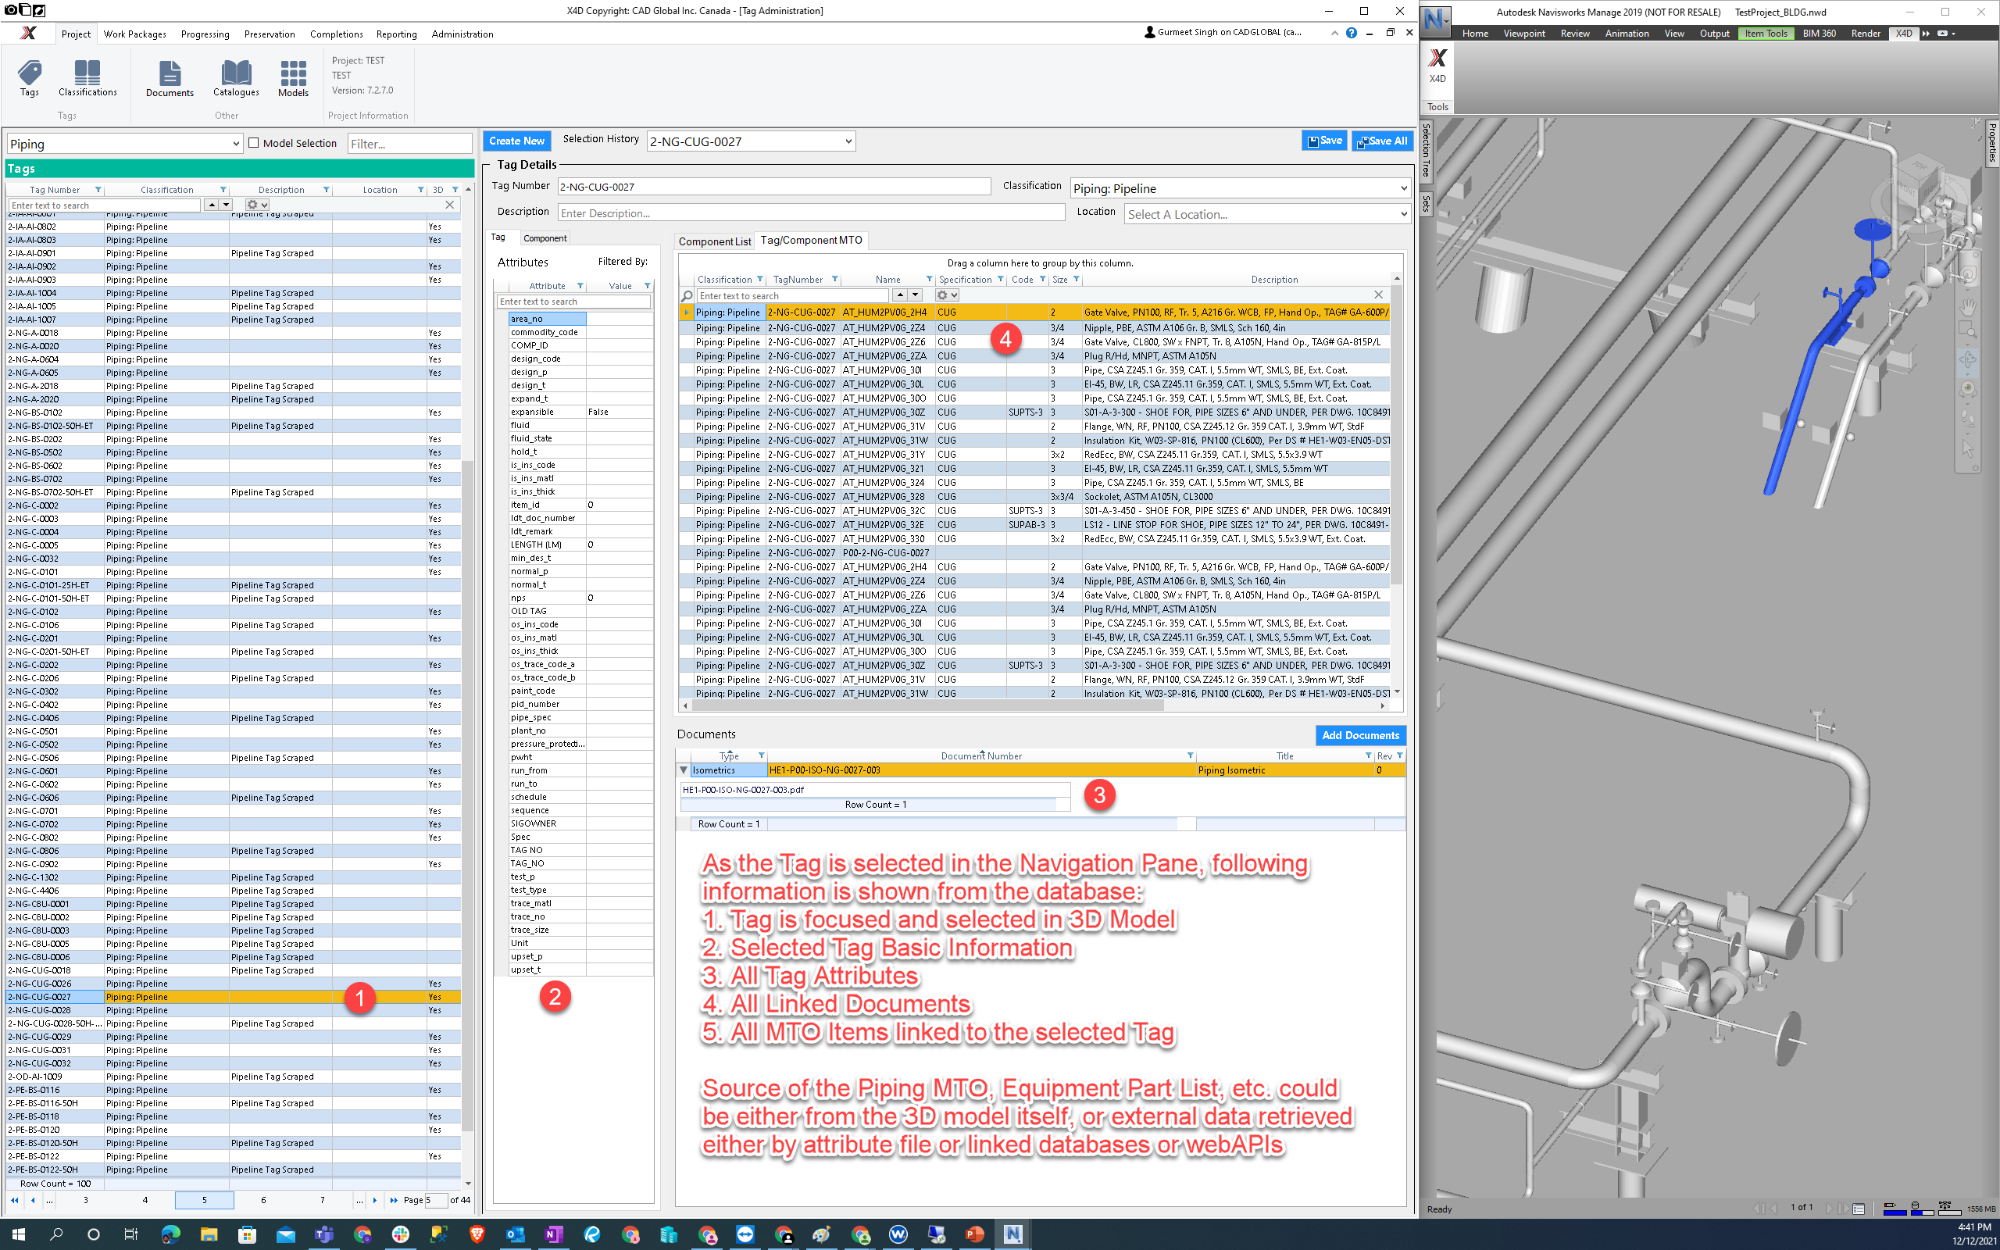Screen dimensions: 2000x1250
Task: Click the Add Documents button
Action: coord(1360,735)
